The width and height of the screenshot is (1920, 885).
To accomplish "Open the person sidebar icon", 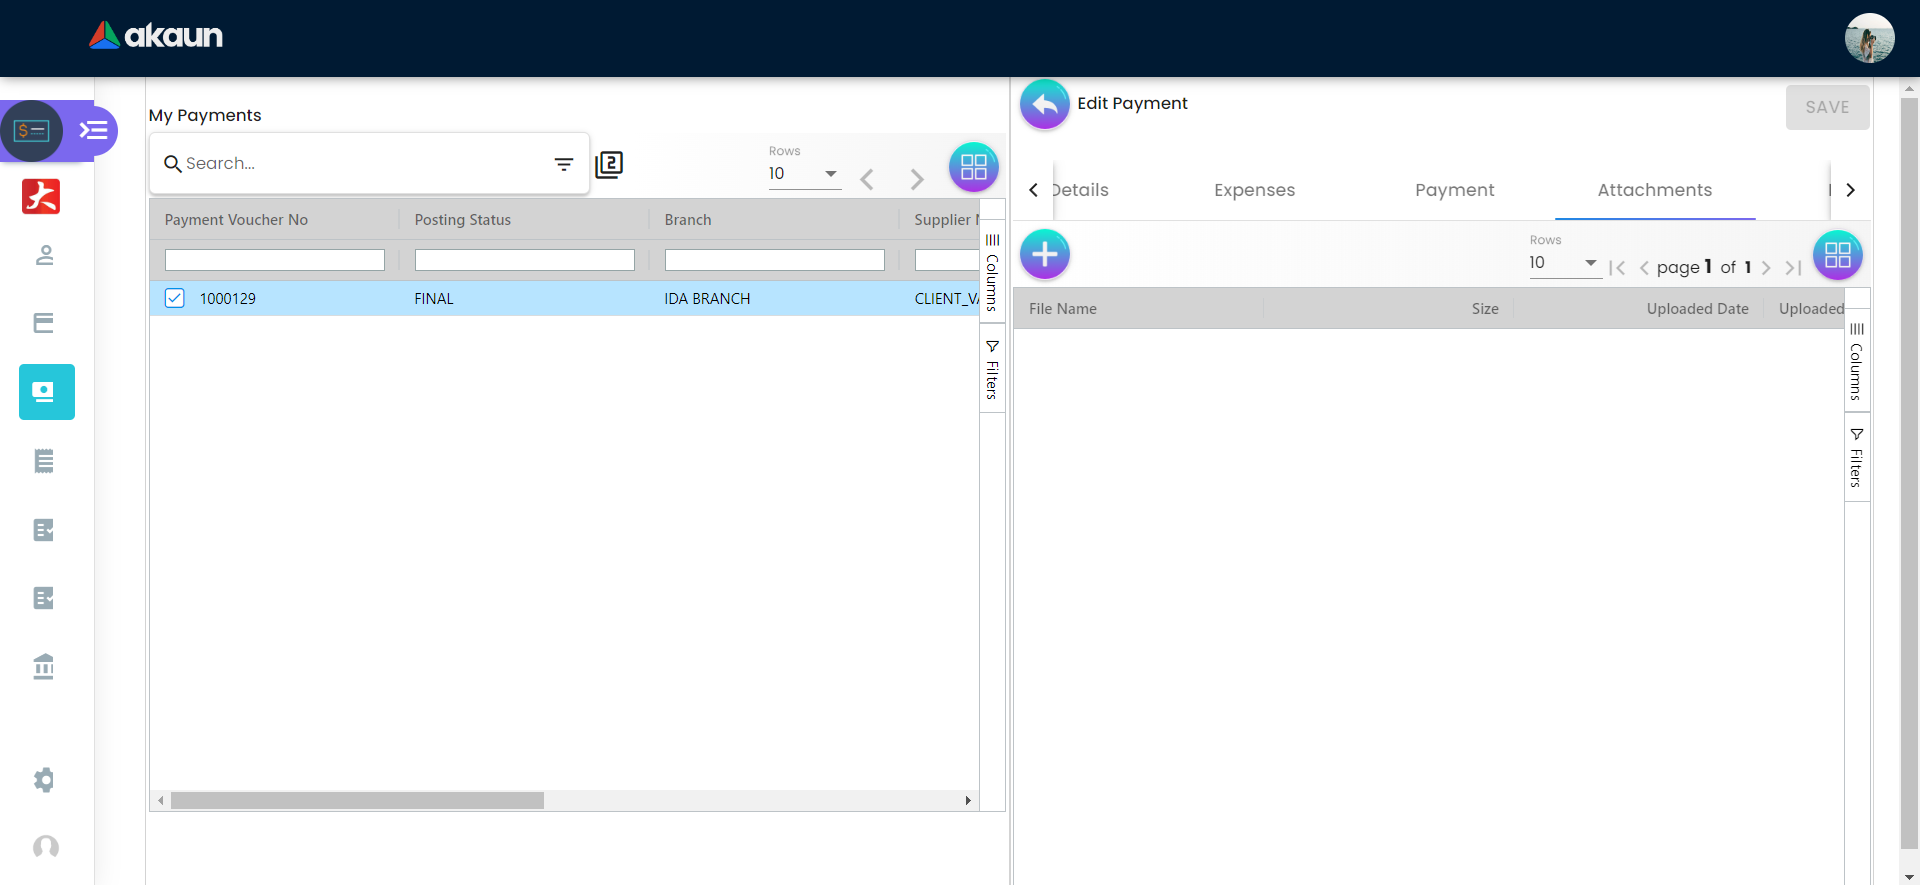I will click(44, 255).
